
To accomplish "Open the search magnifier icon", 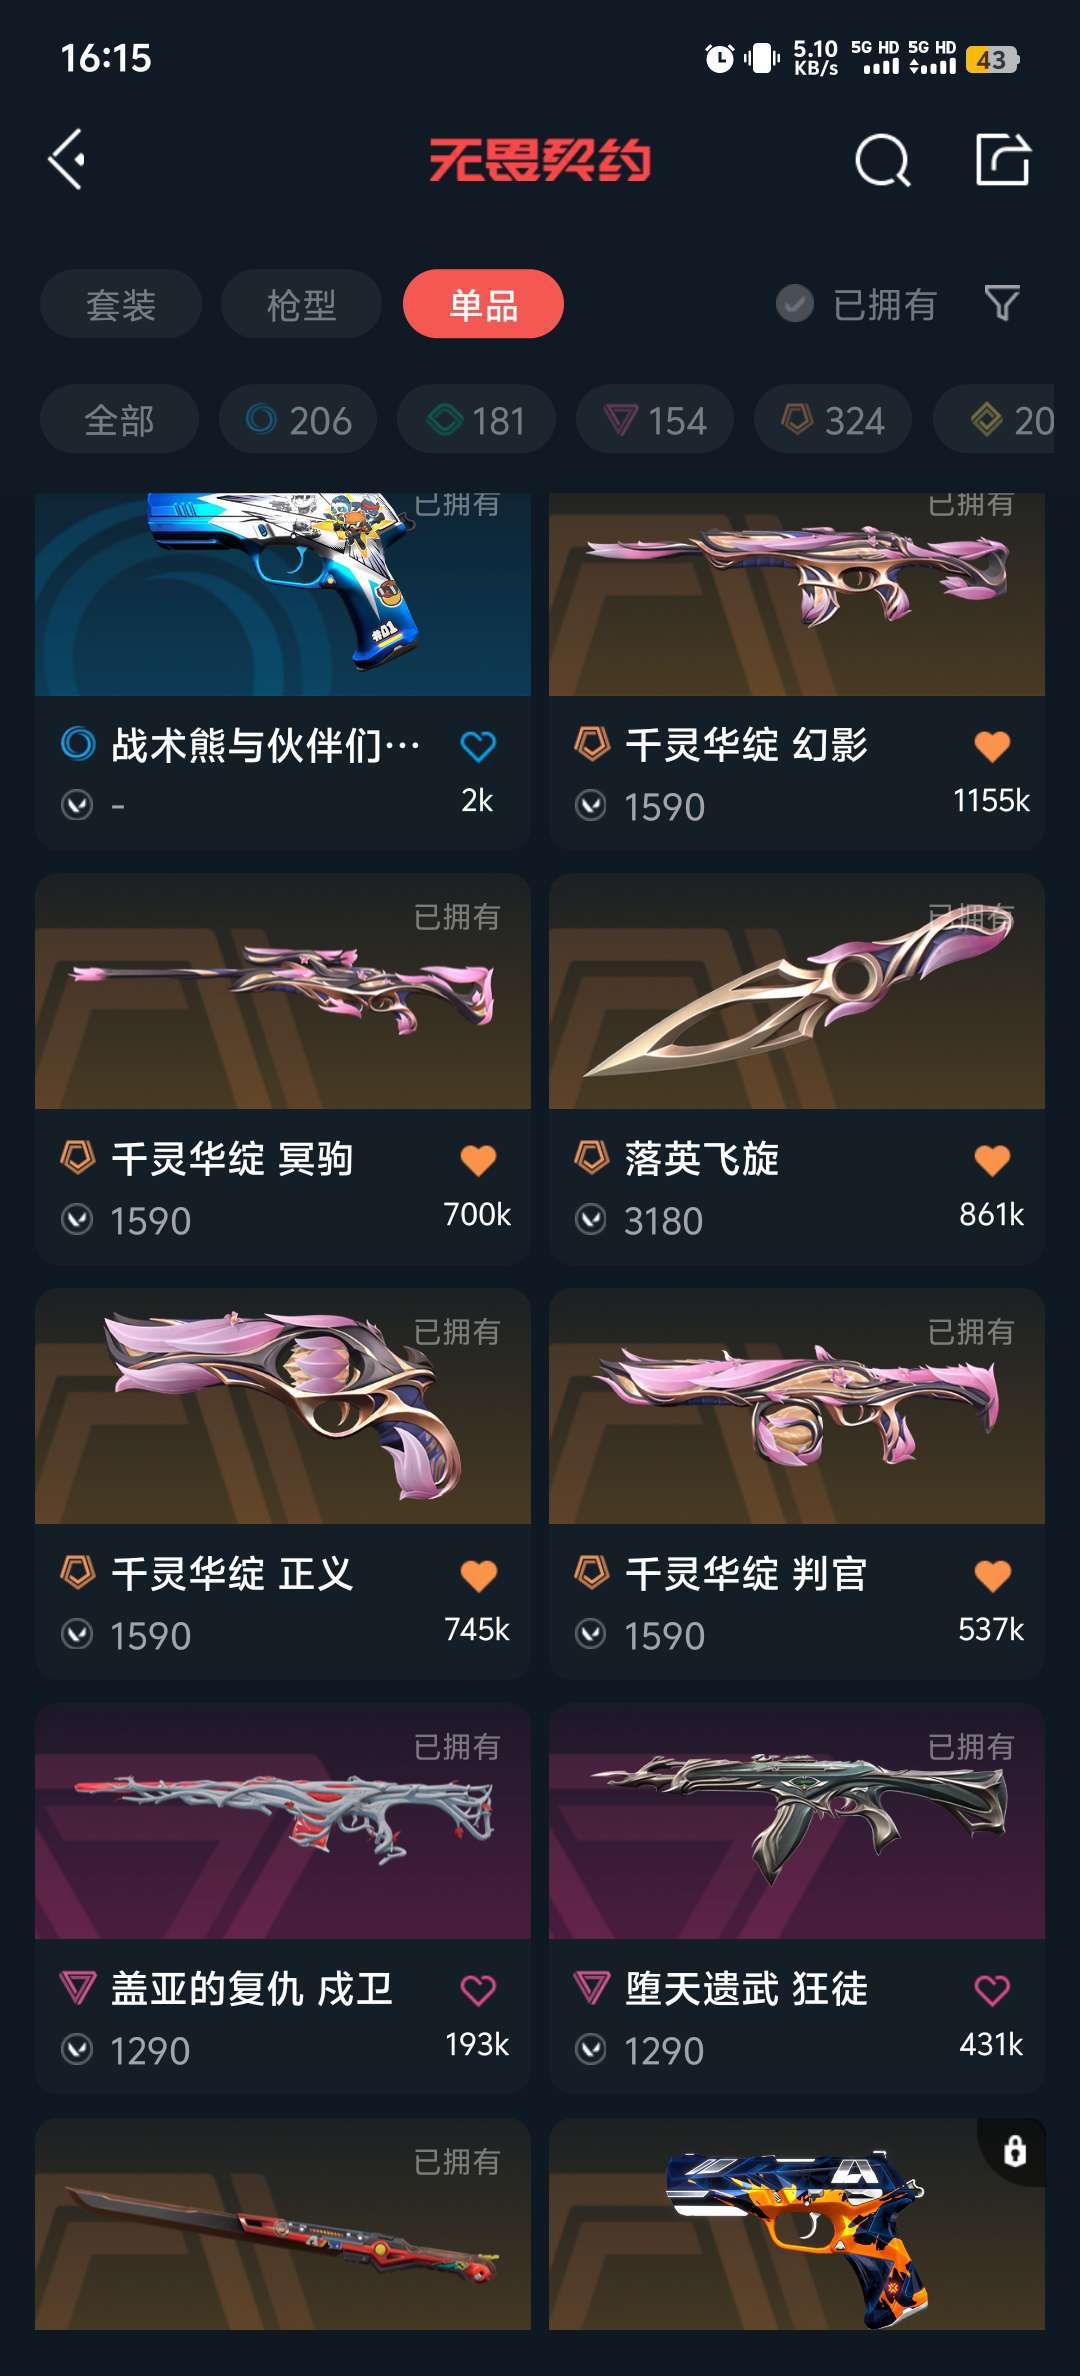I will pos(883,160).
